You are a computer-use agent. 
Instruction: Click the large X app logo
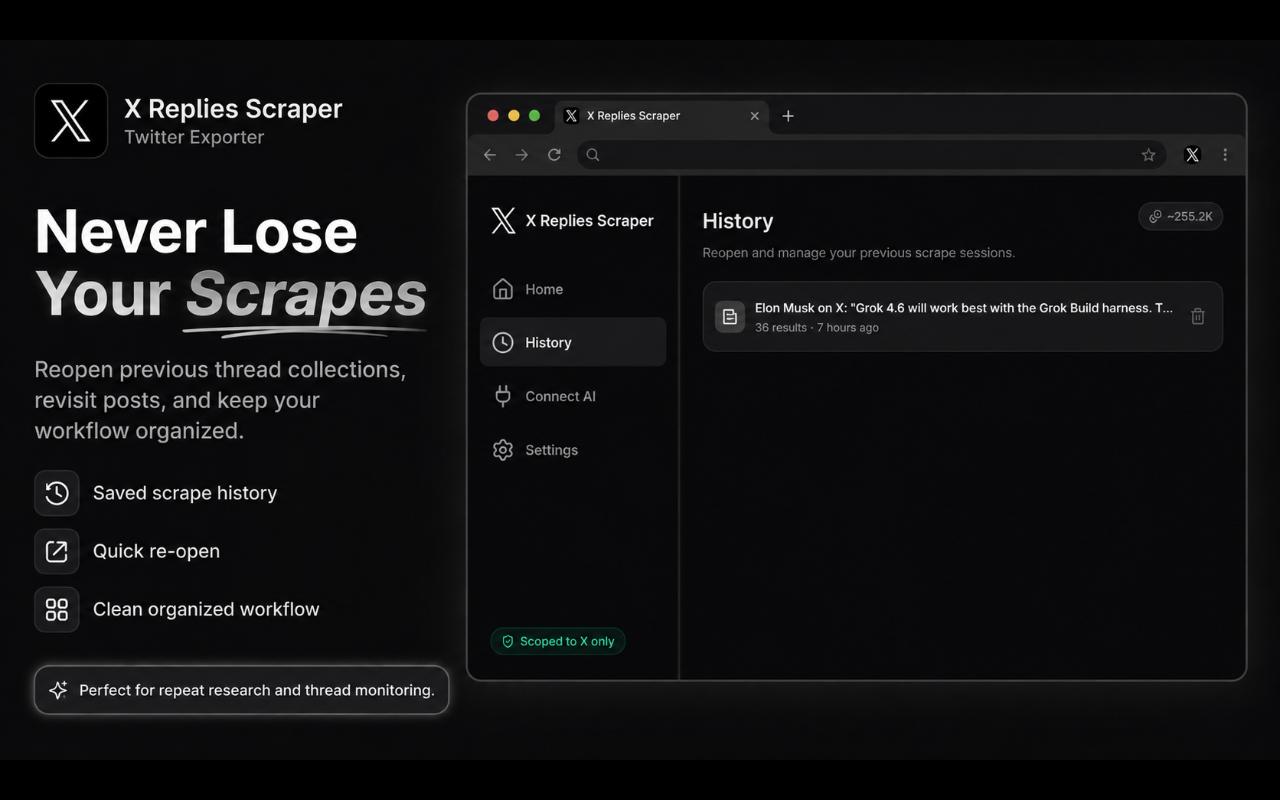71,121
